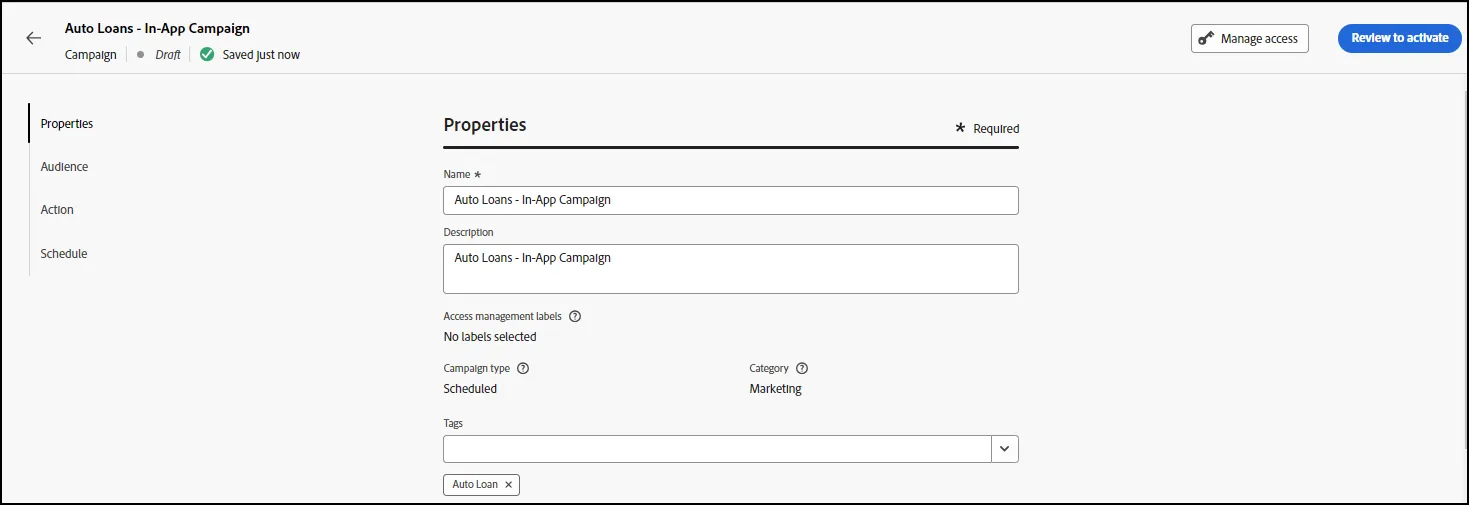1469x505 pixels.
Task: Open help for Access management labels
Action: (x=575, y=316)
